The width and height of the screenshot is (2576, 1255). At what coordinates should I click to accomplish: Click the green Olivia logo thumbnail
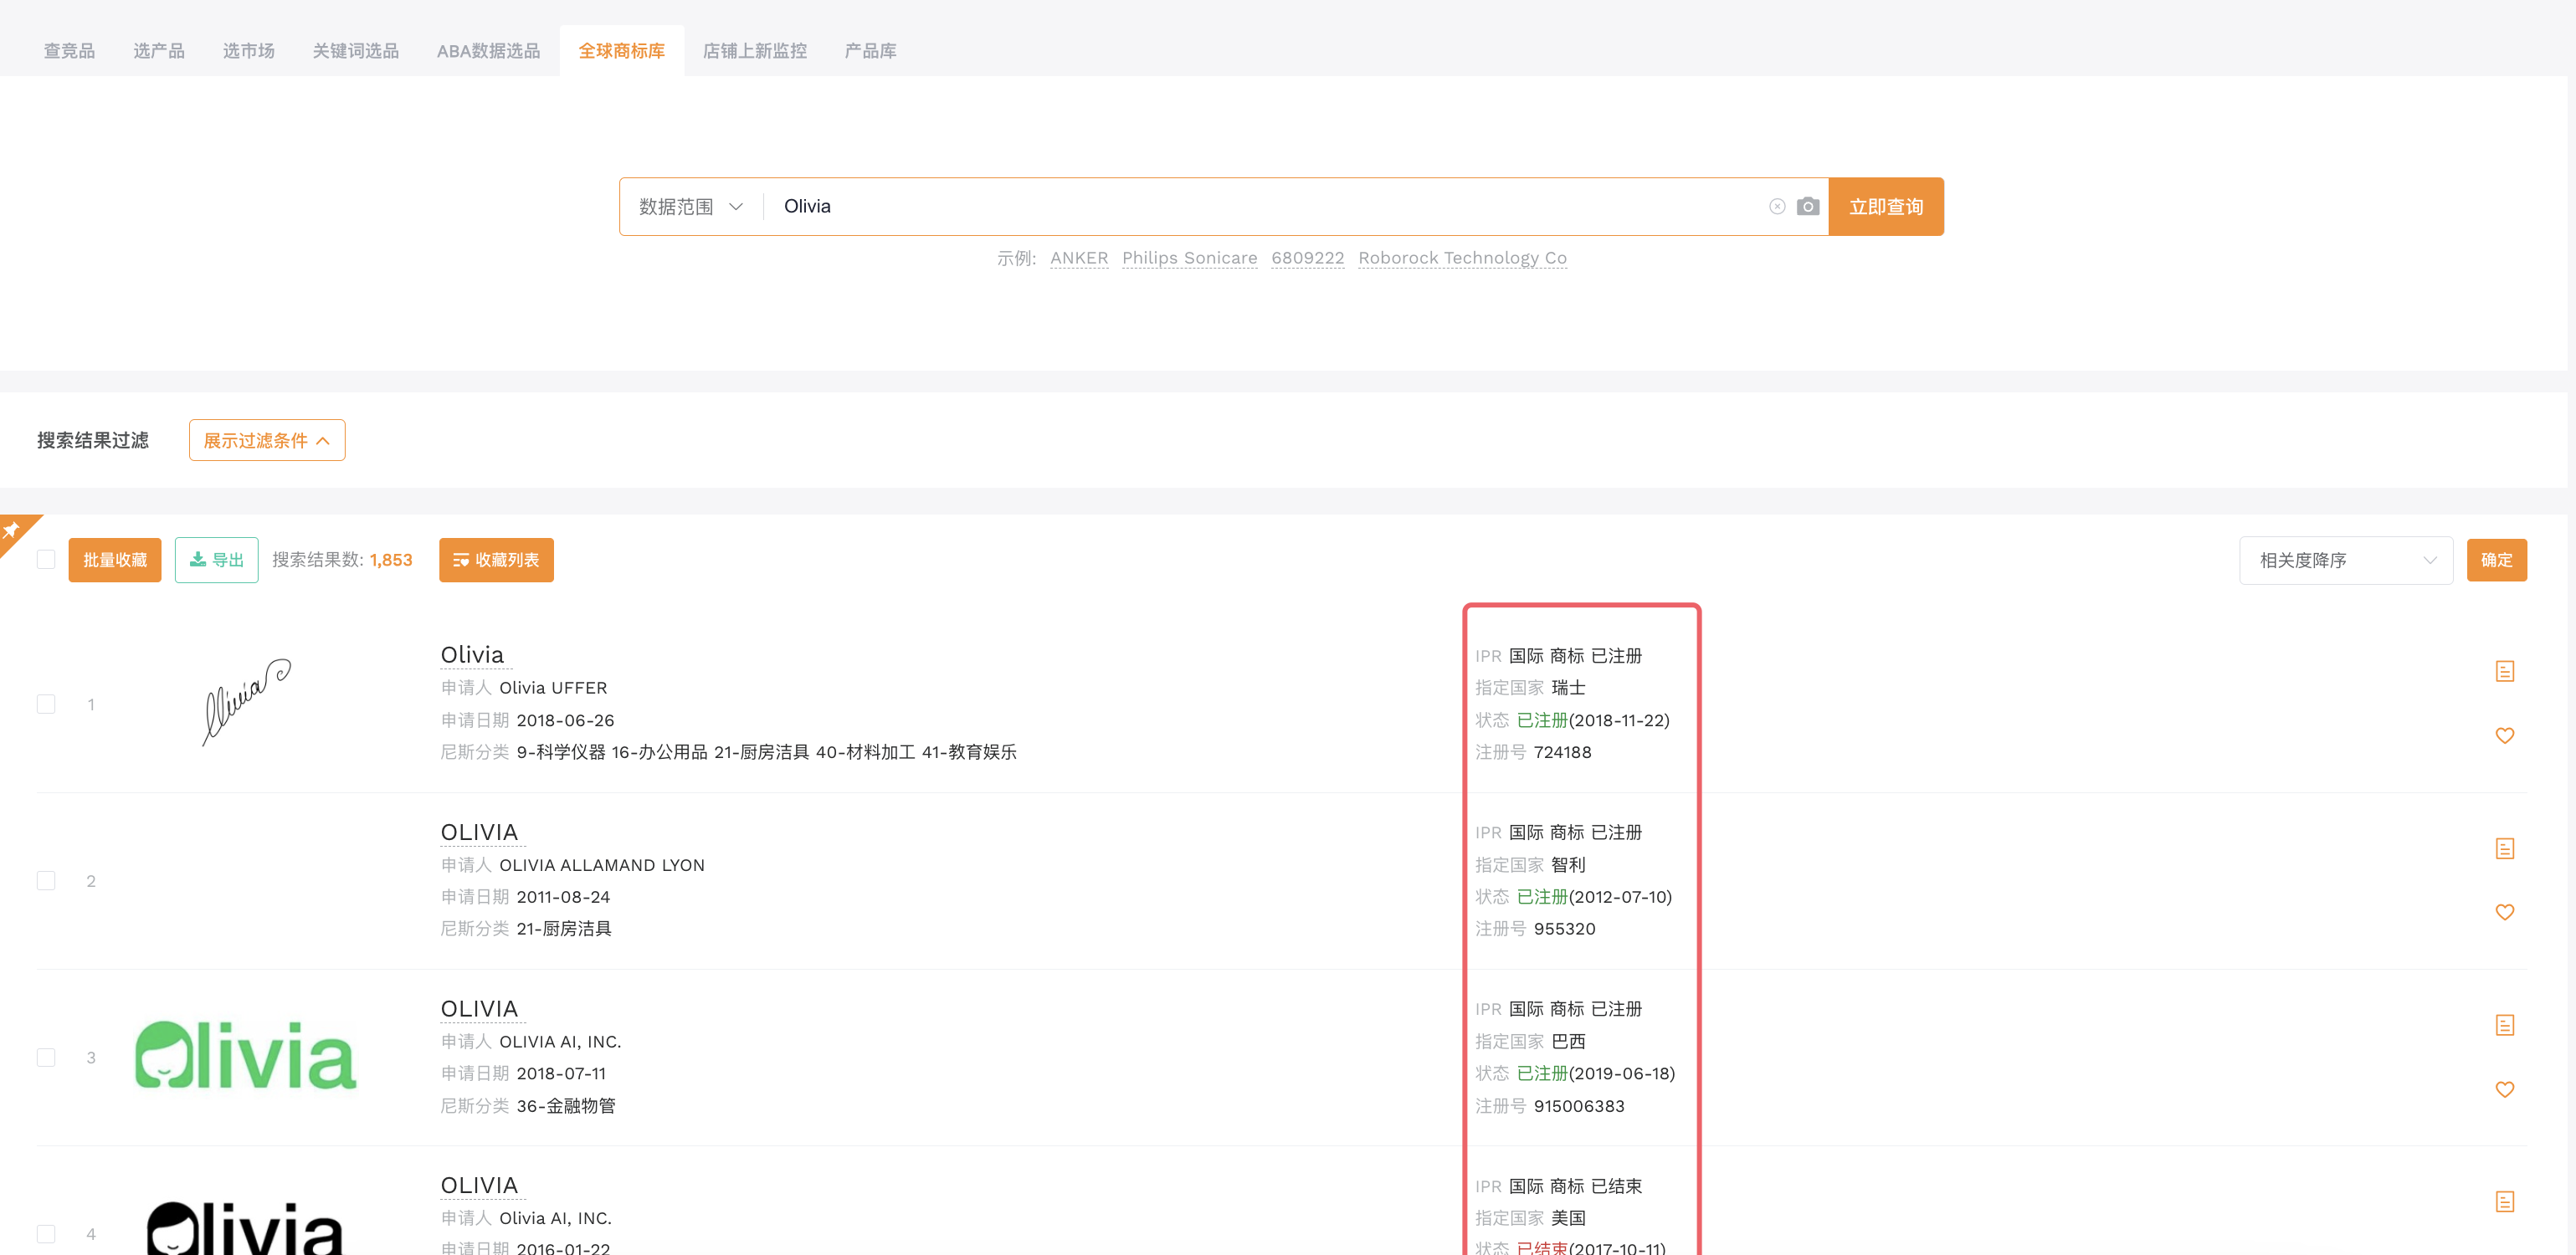tap(246, 1055)
